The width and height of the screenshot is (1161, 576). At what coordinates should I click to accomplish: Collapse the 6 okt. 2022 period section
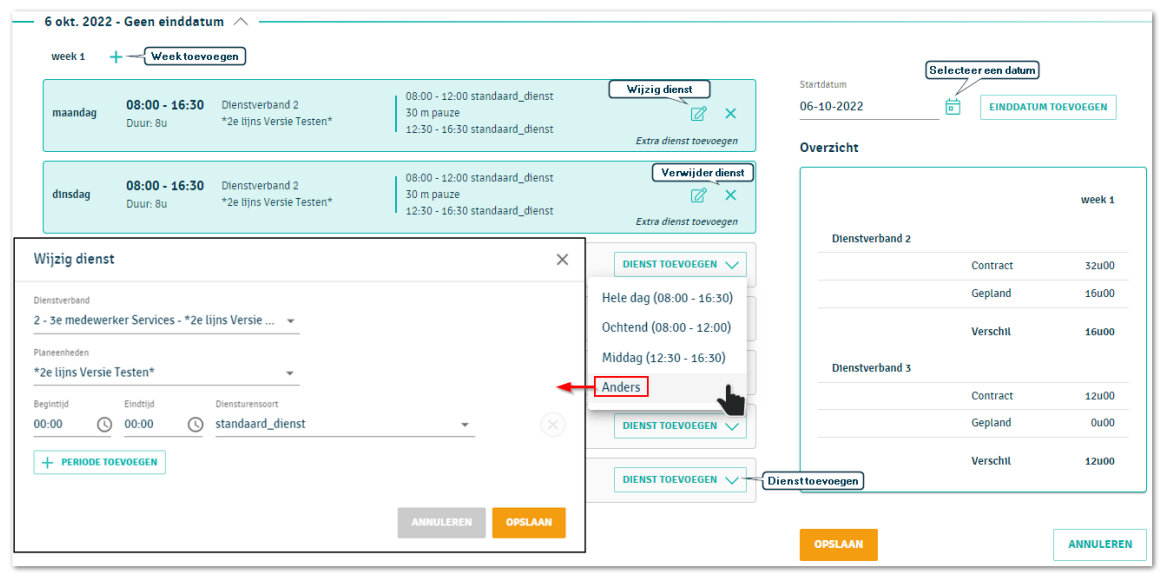(x=241, y=21)
